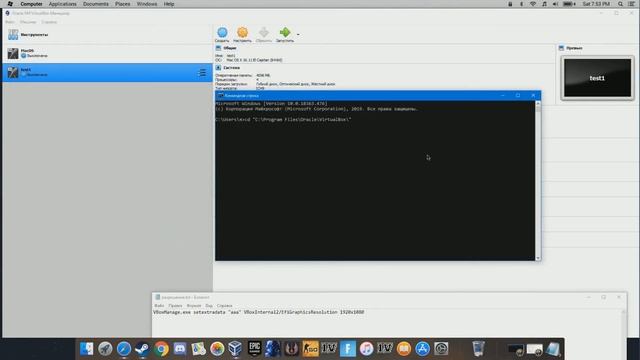The width and height of the screenshot is (640, 360).
Task: Open the Places menu in top bar
Action: coord(122,4)
